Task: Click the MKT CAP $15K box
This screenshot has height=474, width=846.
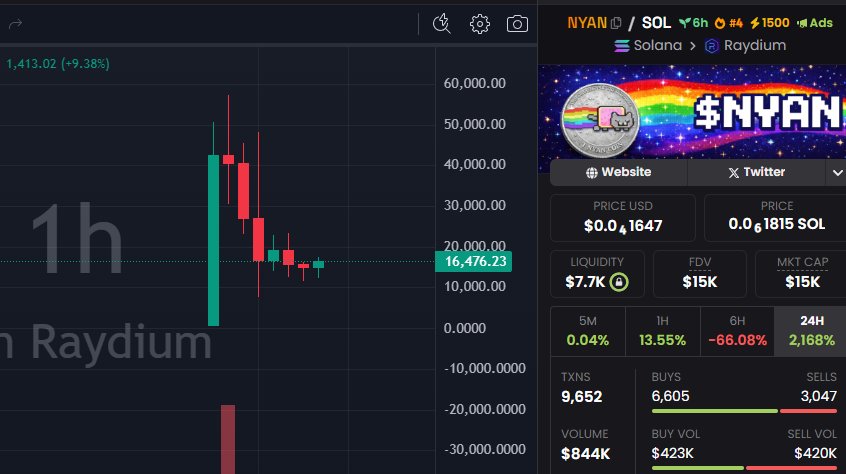Action: coord(802,273)
